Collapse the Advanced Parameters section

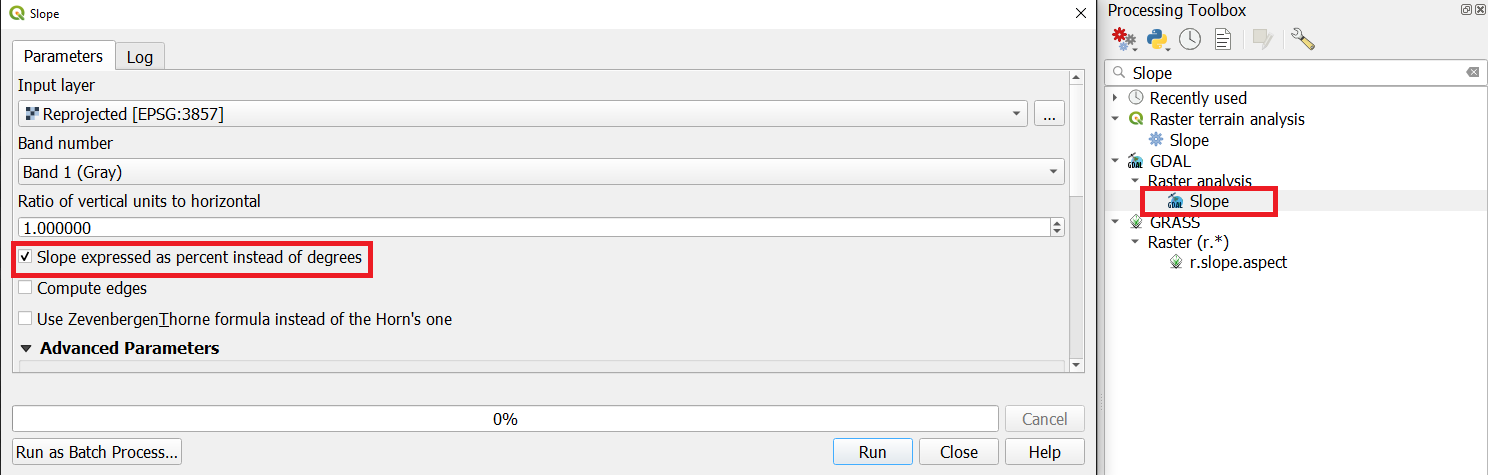pos(27,349)
